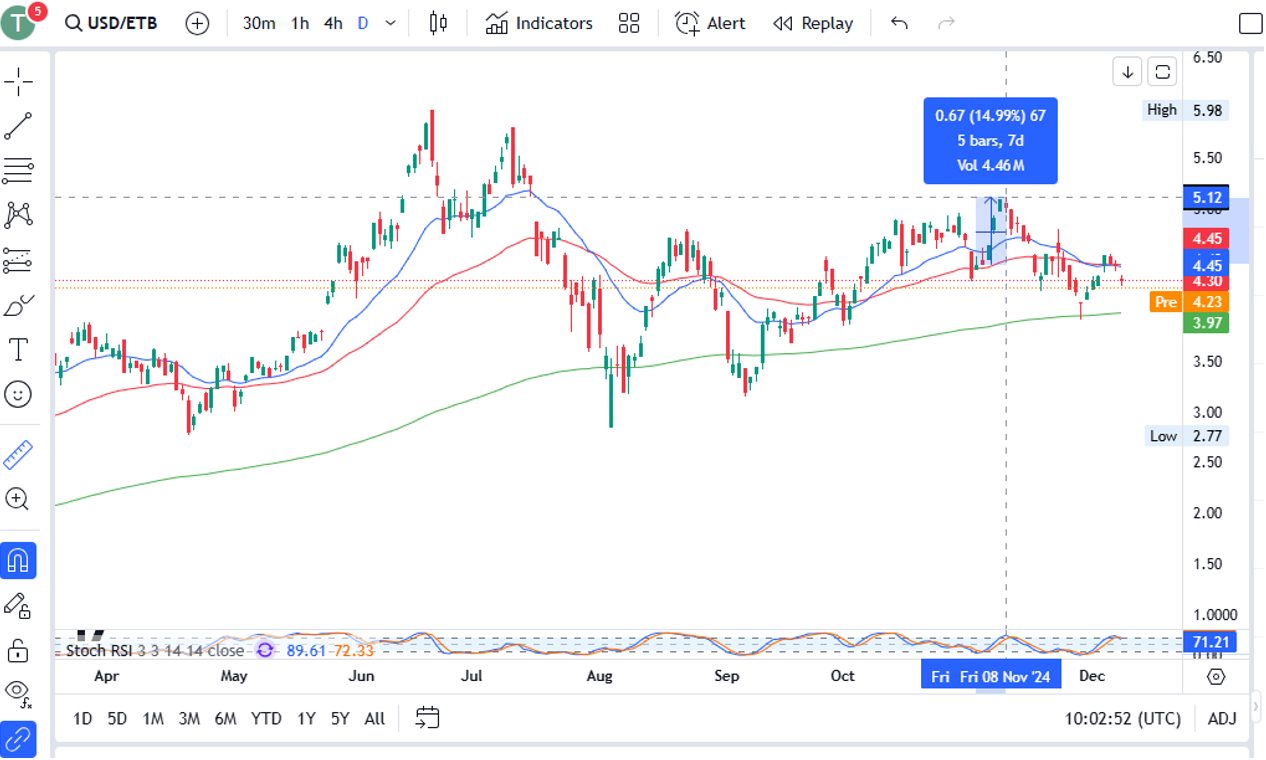This screenshot has width=1266, height=760.
Task: Select the Text annotation tool
Action: pos(18,349)
